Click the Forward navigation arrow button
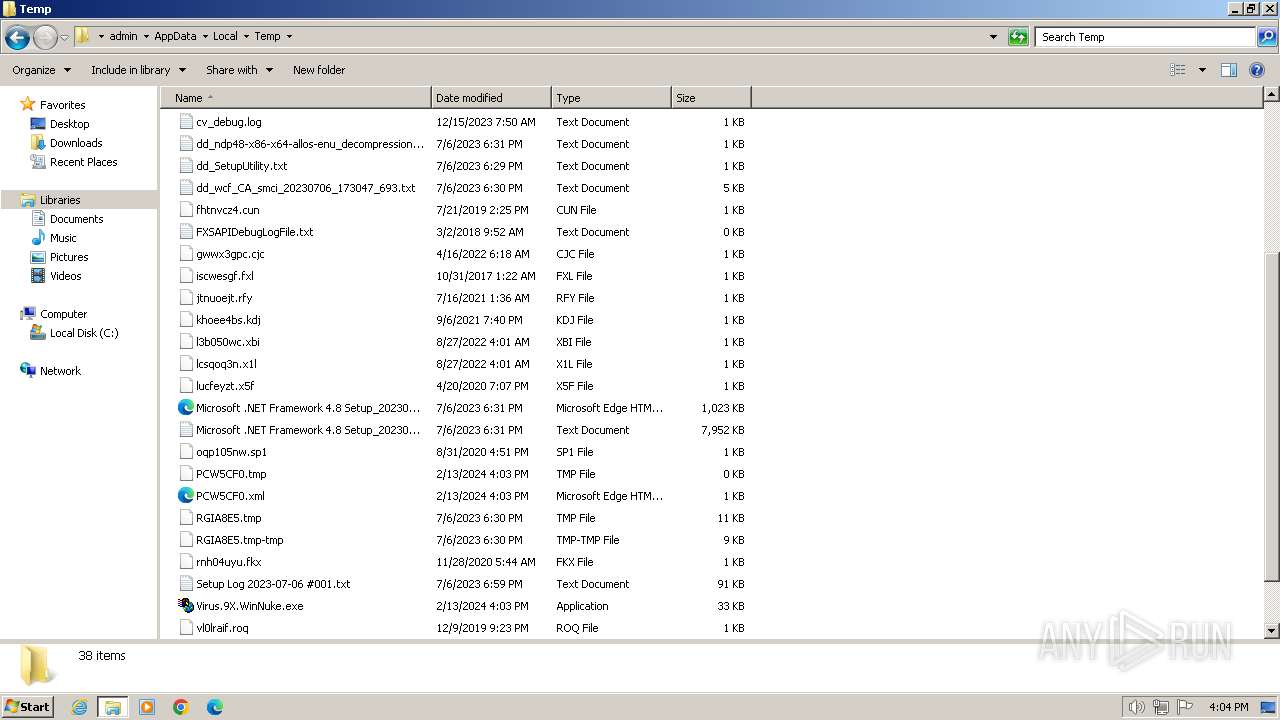 point(45,37)
